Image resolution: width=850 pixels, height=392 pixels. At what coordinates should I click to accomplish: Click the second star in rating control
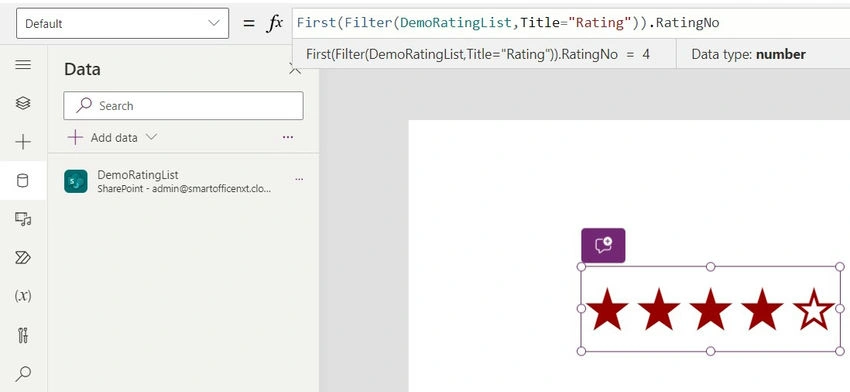click(659, 309)
